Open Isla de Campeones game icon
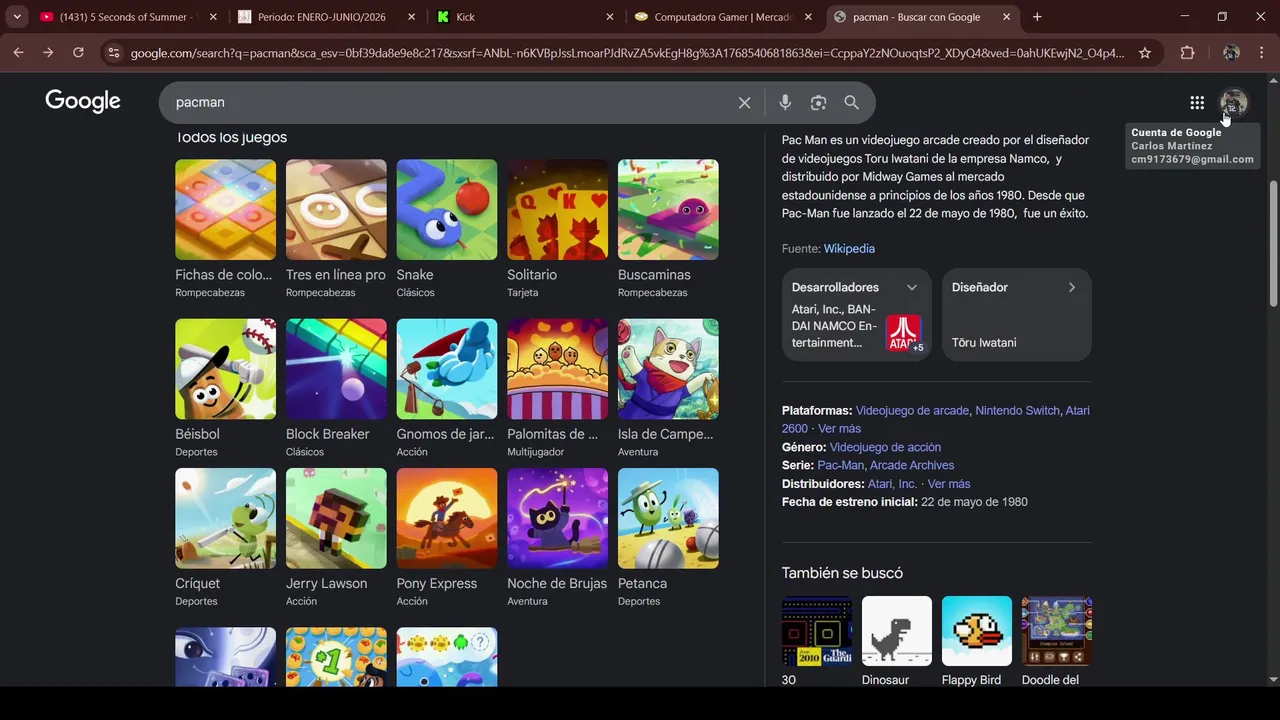The image size is (1280, 720). (668, 369)
